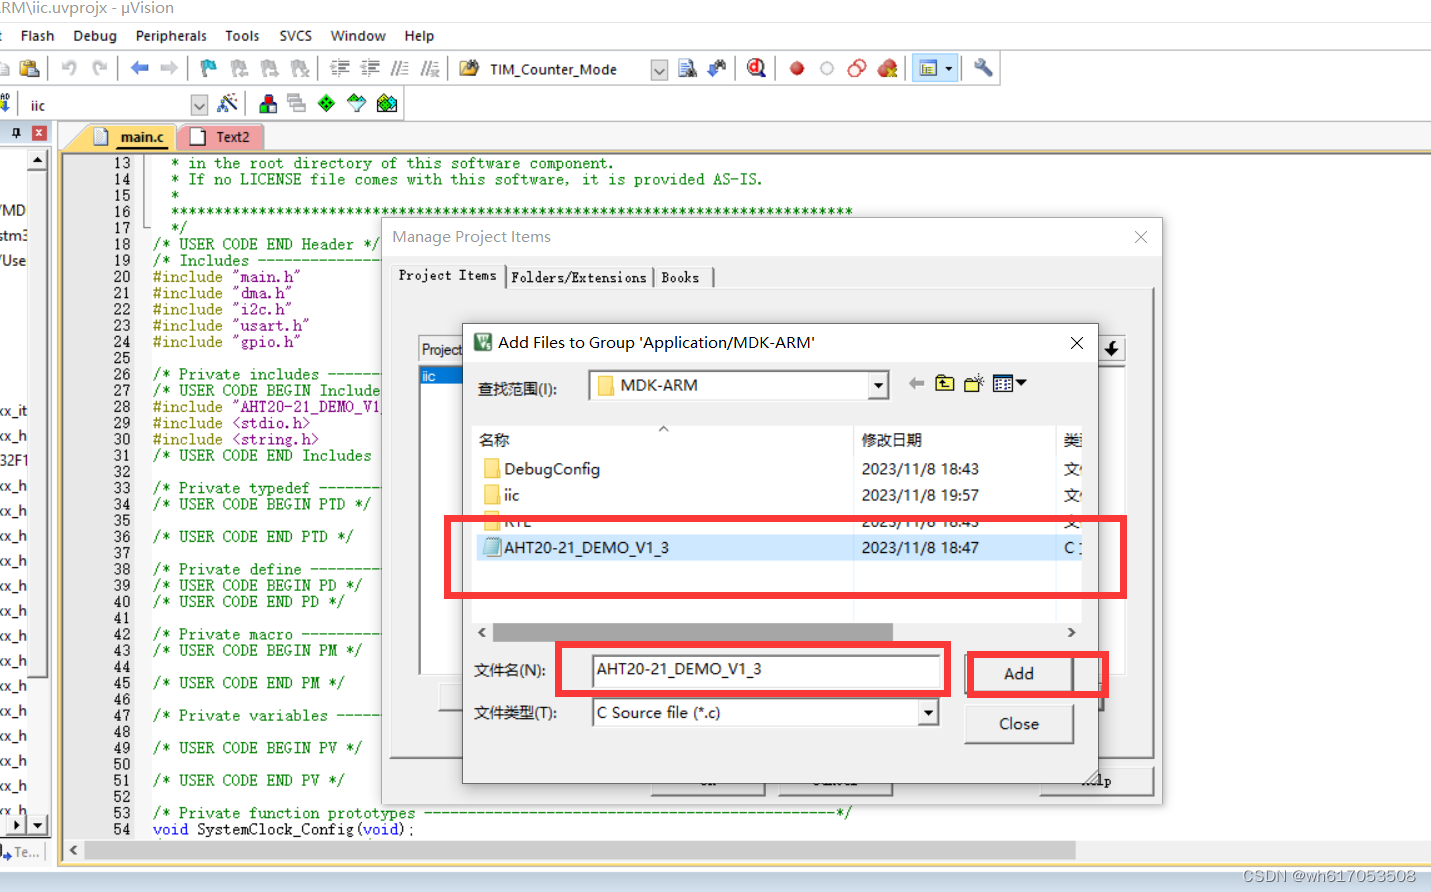This screenshot has width=1431, height=892.
Task: Open Find in Files folder icon
Action: [469, 68]
